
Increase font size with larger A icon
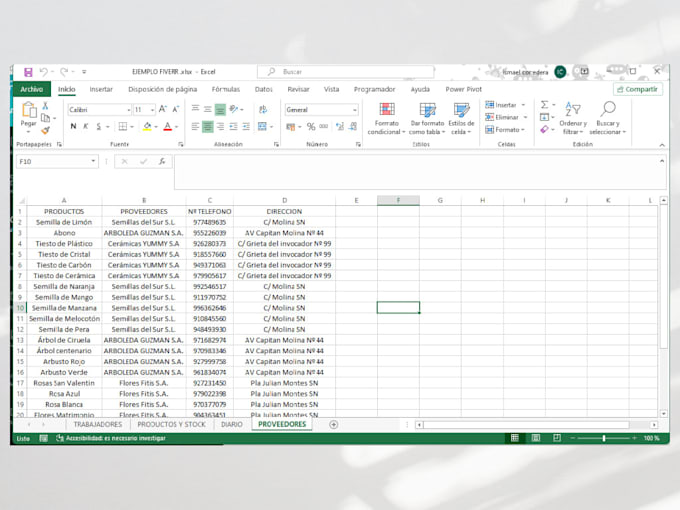click(163, 109)
